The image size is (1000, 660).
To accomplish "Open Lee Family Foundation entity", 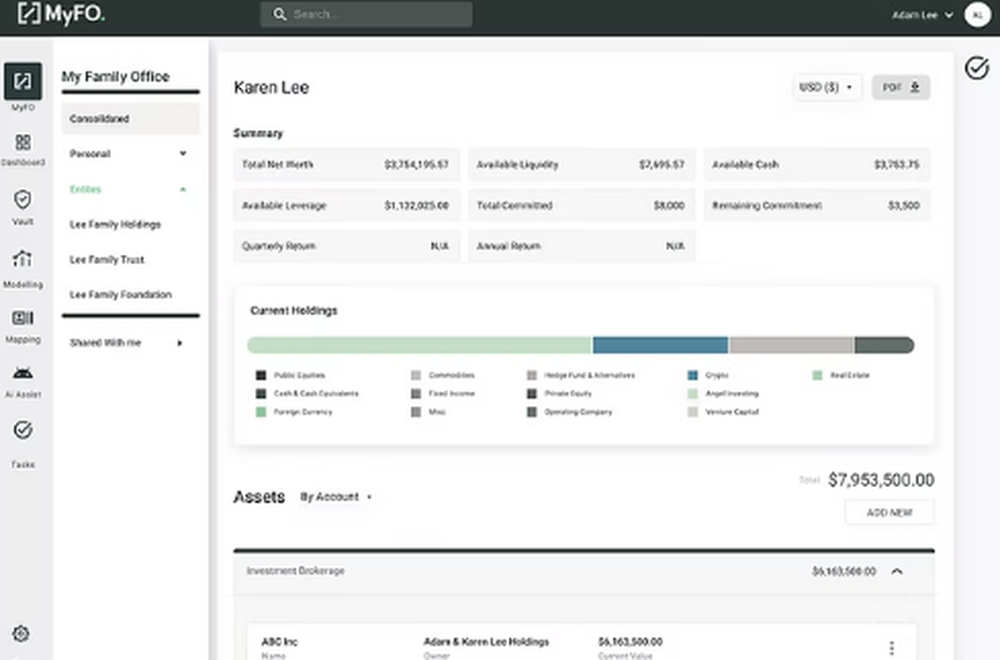I will pyautogui.click(x=121, y=295).
